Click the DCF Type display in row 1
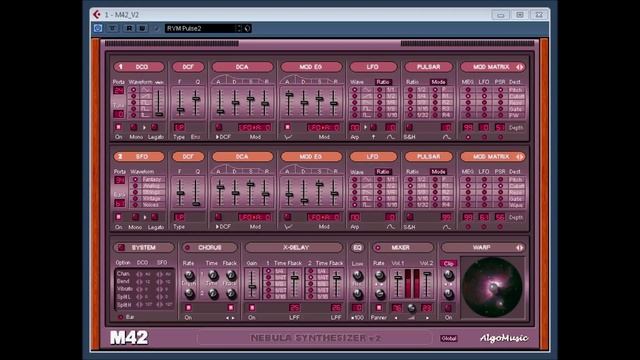Image resolution: width=640 pixels, height=360 pixels. (180, 127)
